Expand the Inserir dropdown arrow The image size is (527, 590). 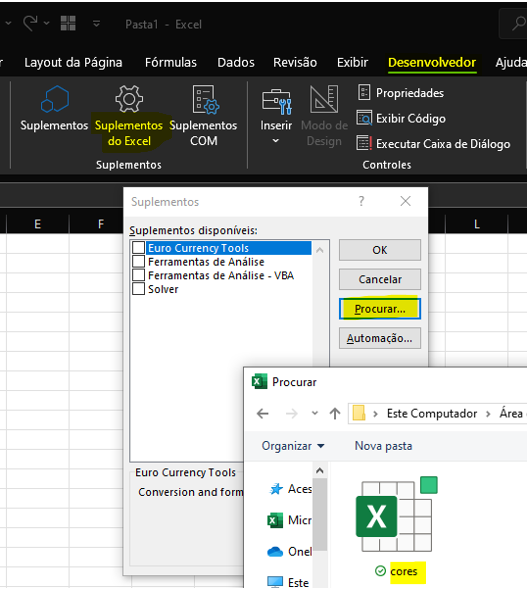tap(276, 141)
